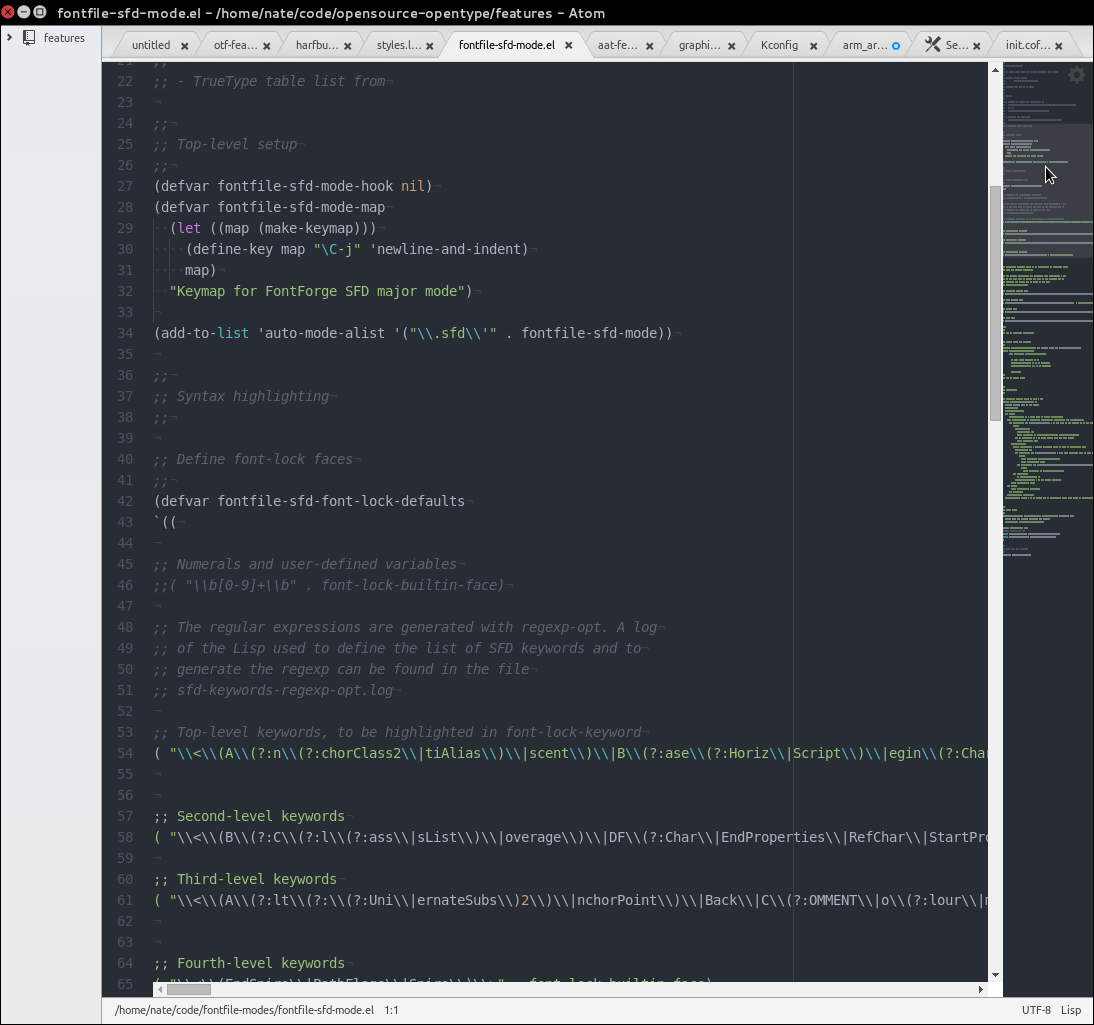Change the Lisp grammar in status bar
The height and width of the screenshot is (1025, 1094).
(1070, 1010)
